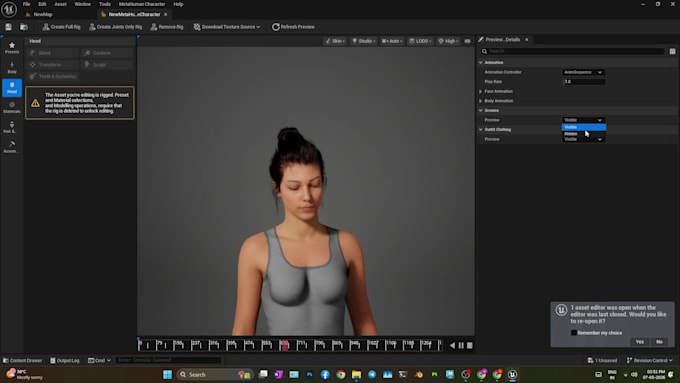Click Yes to re-open asset editor
Image resolution: width=680 pixels, height=383 pixels.
click(x=640, y=342)
